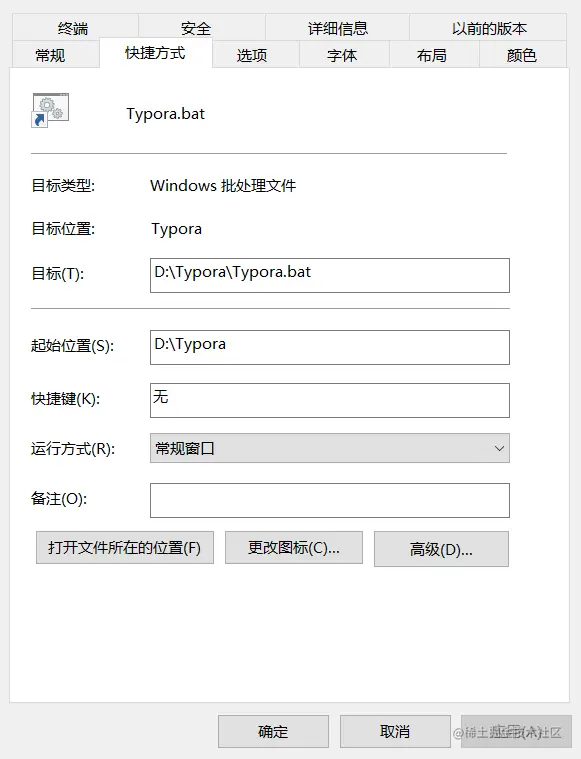Open the 运行方式(R) dropdown

(330, 448)
